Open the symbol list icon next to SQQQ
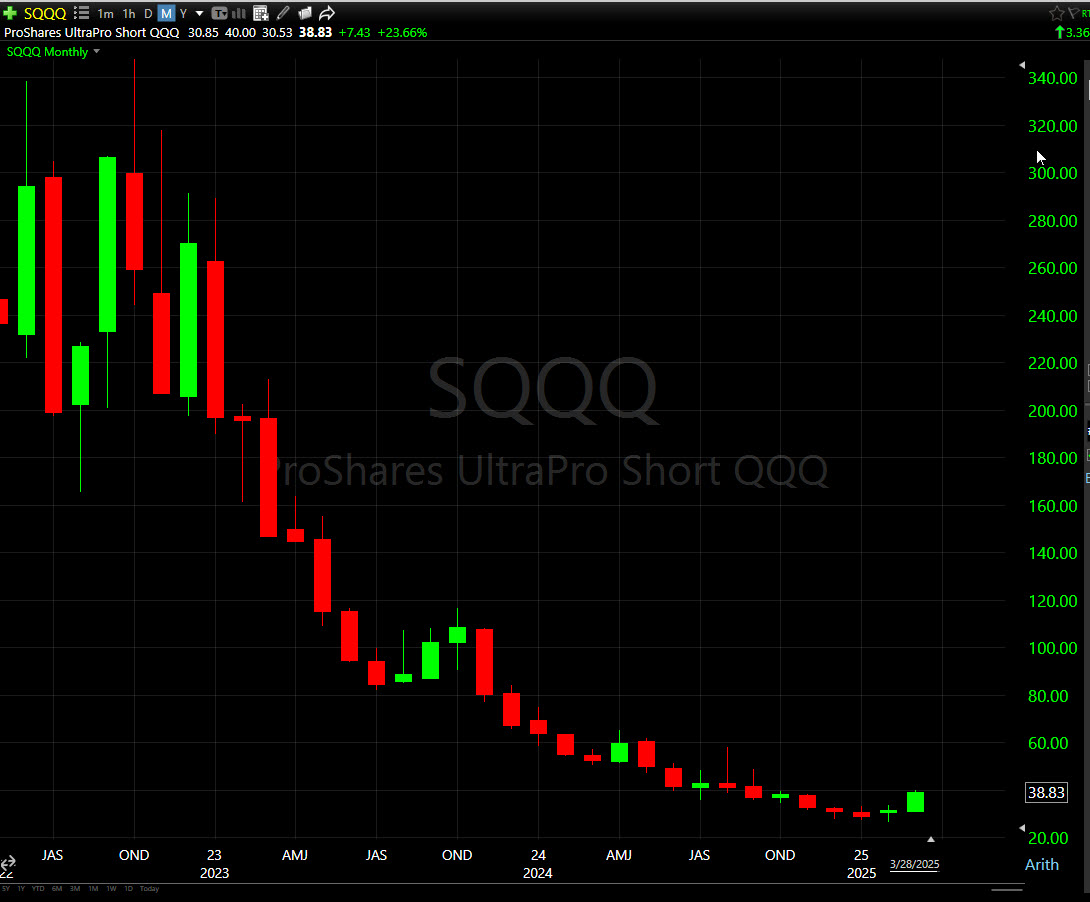Screen dimensions: 1090x902 tap(82, 14)
